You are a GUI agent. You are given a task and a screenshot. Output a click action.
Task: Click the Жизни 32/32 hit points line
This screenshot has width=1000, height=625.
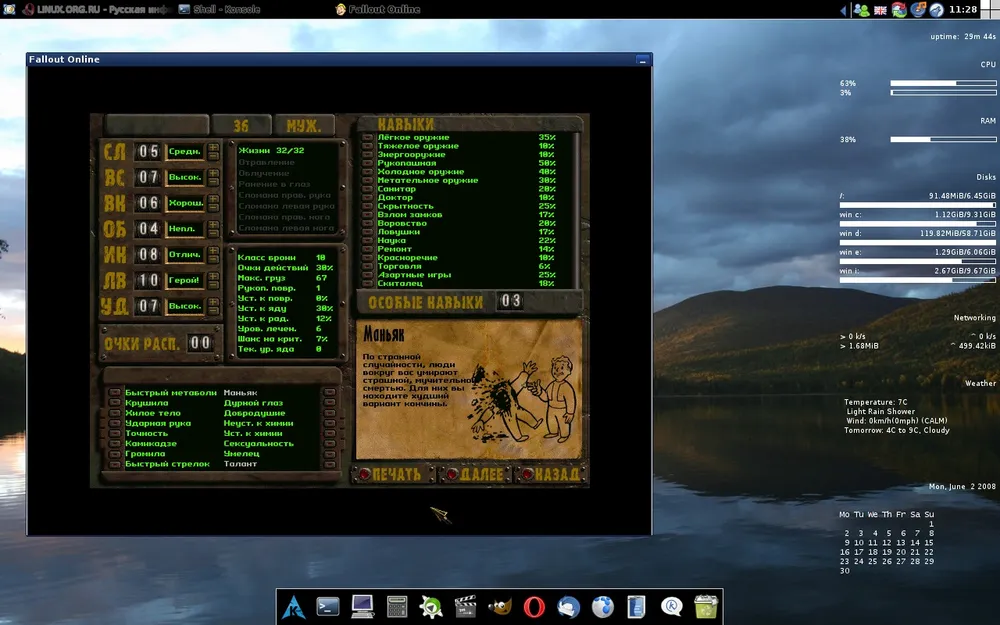(271, 151)
